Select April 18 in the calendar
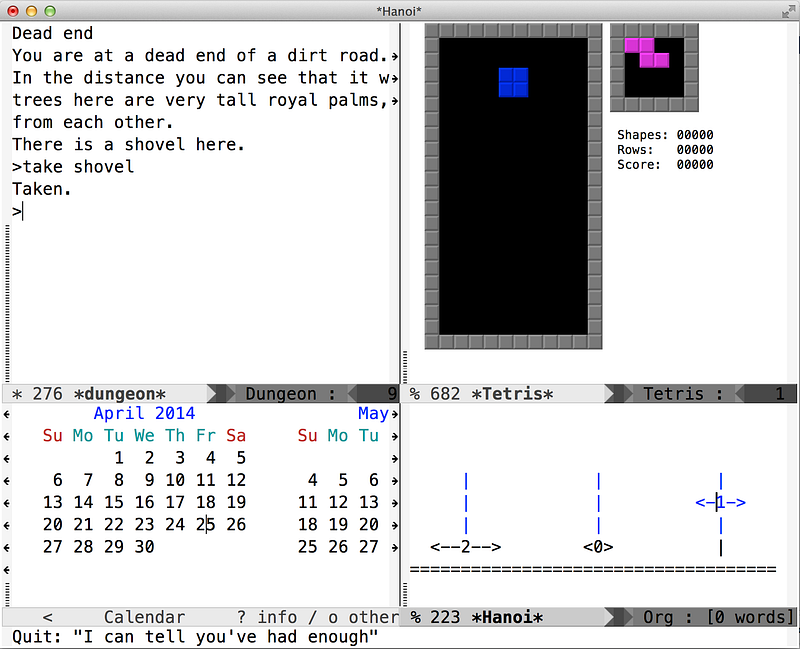Image resolution: width=800 pixels, height=649 pixels. click(x=205, y=502)
